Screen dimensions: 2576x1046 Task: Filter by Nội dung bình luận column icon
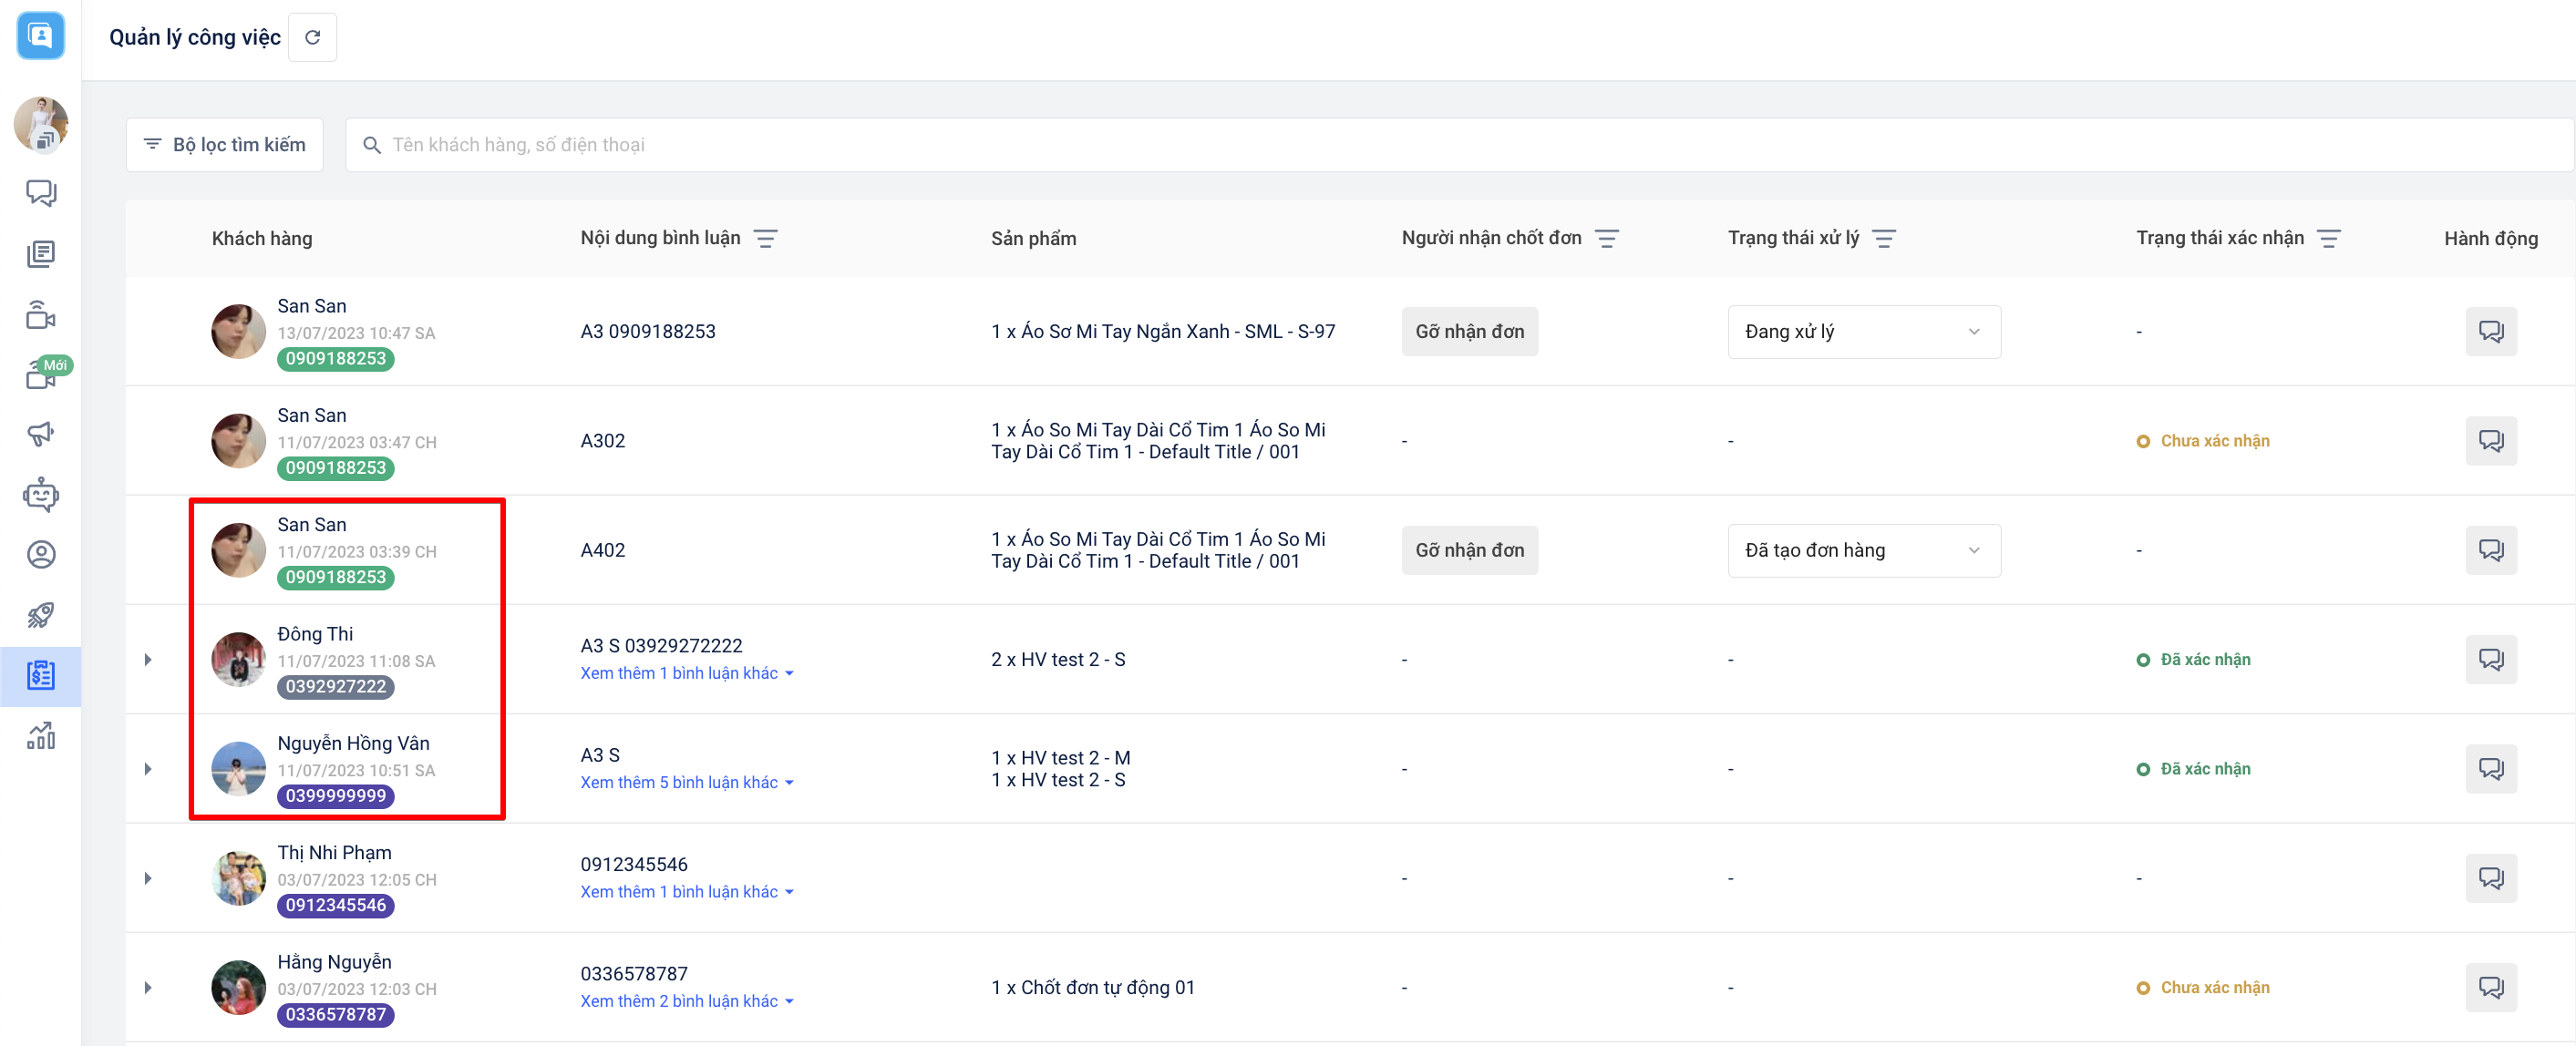click(765, 238)
